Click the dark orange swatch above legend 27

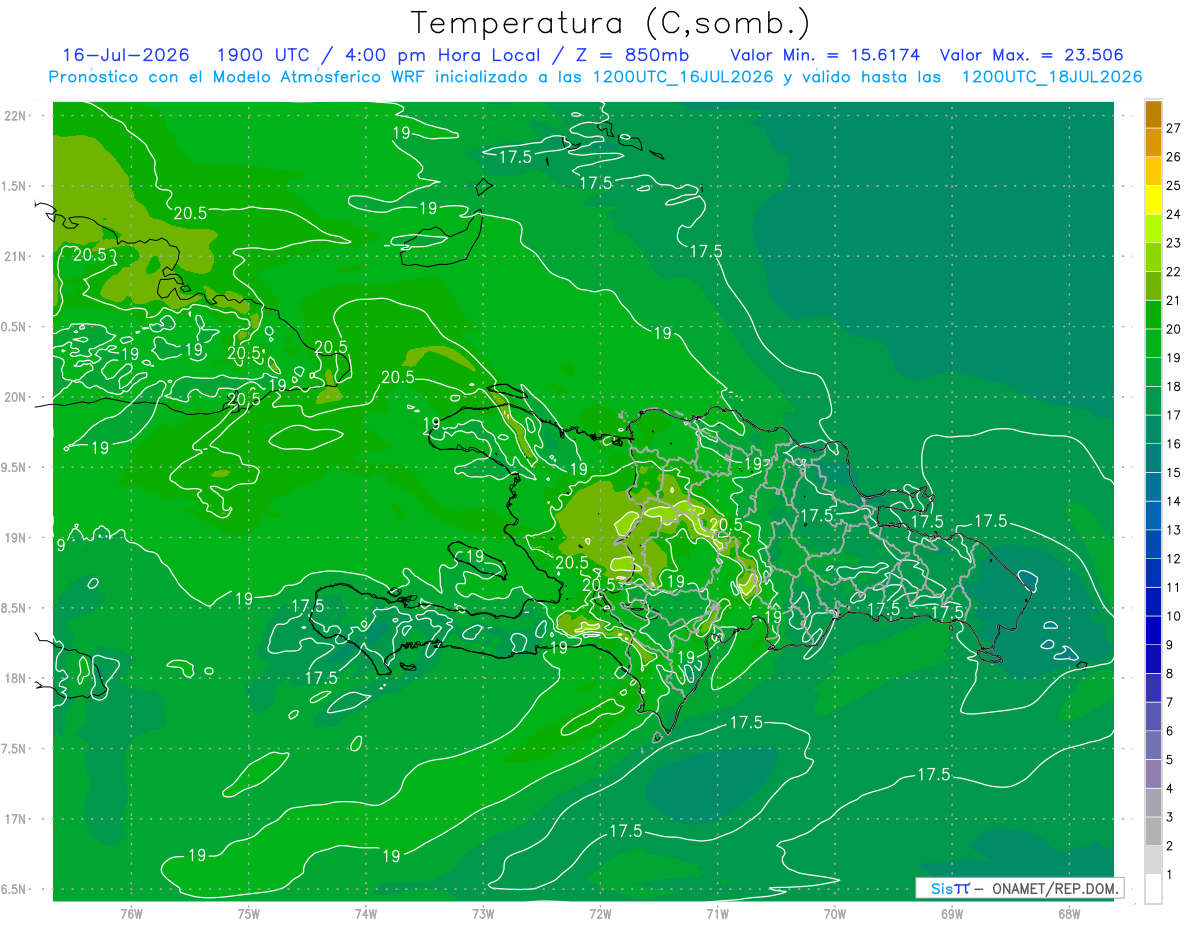(x=1153, y=114)
